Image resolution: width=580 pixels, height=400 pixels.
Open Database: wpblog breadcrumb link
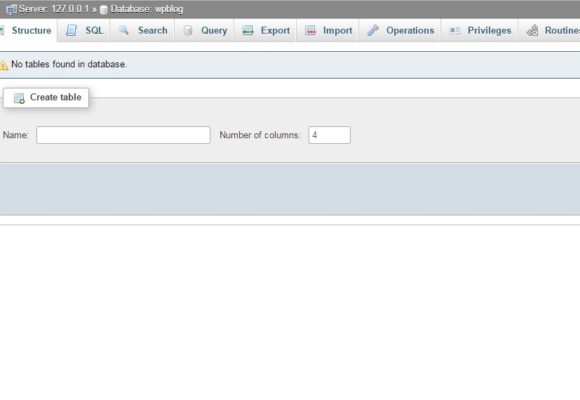pyautogui.click(x=147, y=9)
